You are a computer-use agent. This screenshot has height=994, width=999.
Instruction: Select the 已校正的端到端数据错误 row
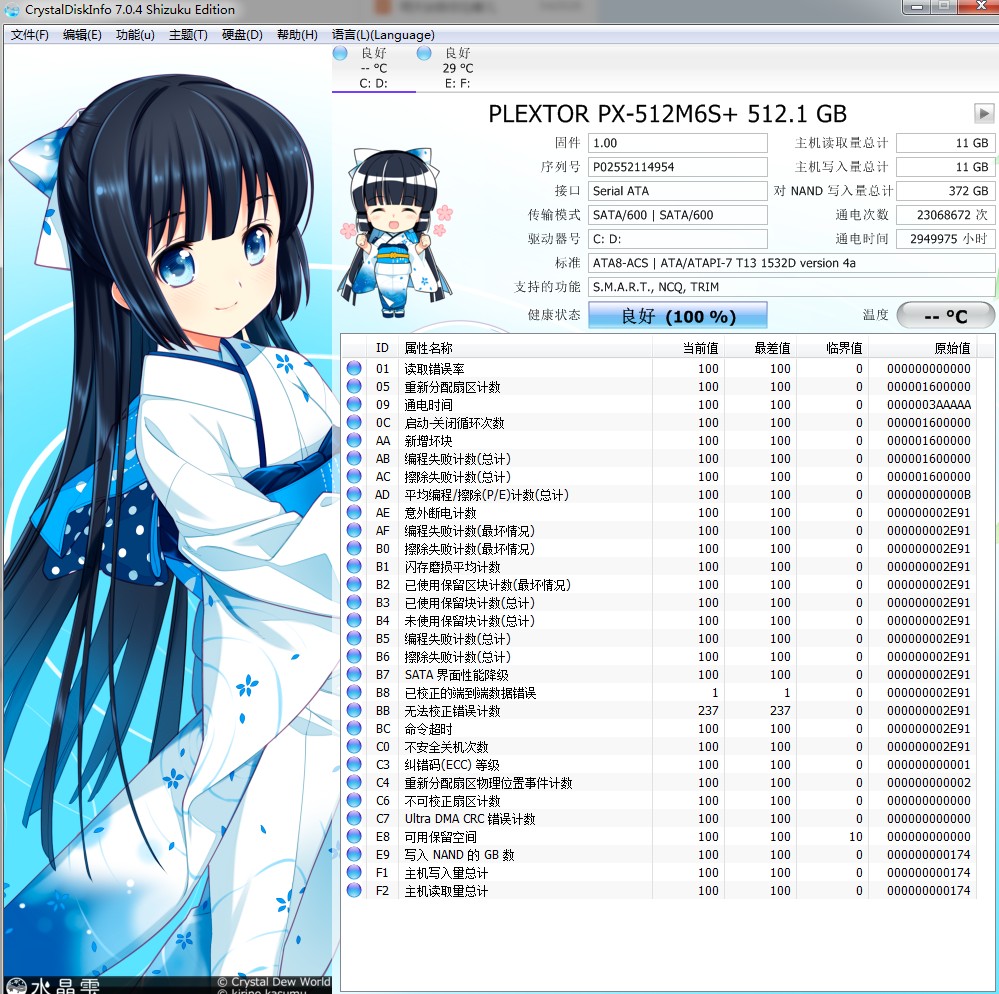pos(660,693)
